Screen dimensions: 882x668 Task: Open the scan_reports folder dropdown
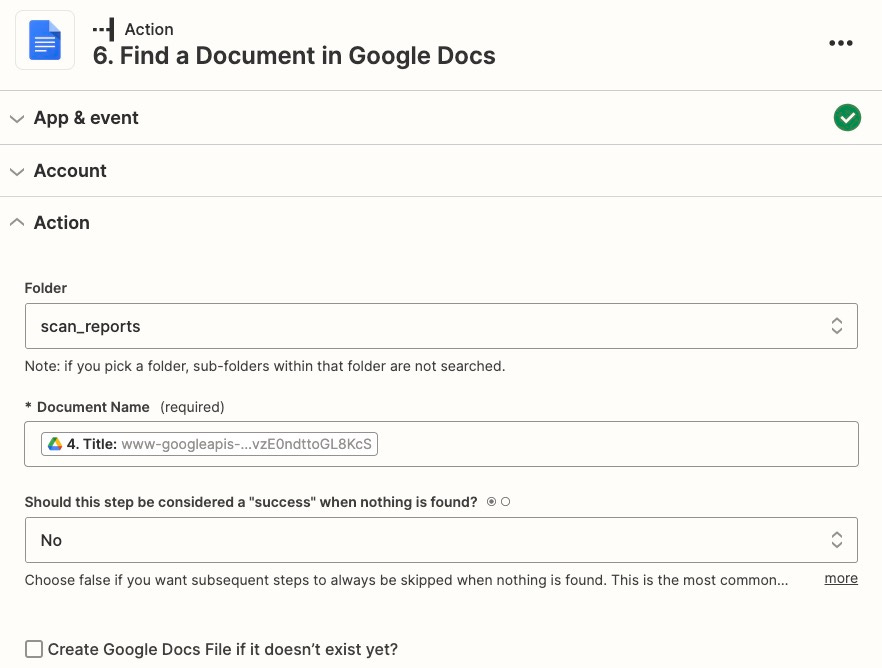point(441,326)
